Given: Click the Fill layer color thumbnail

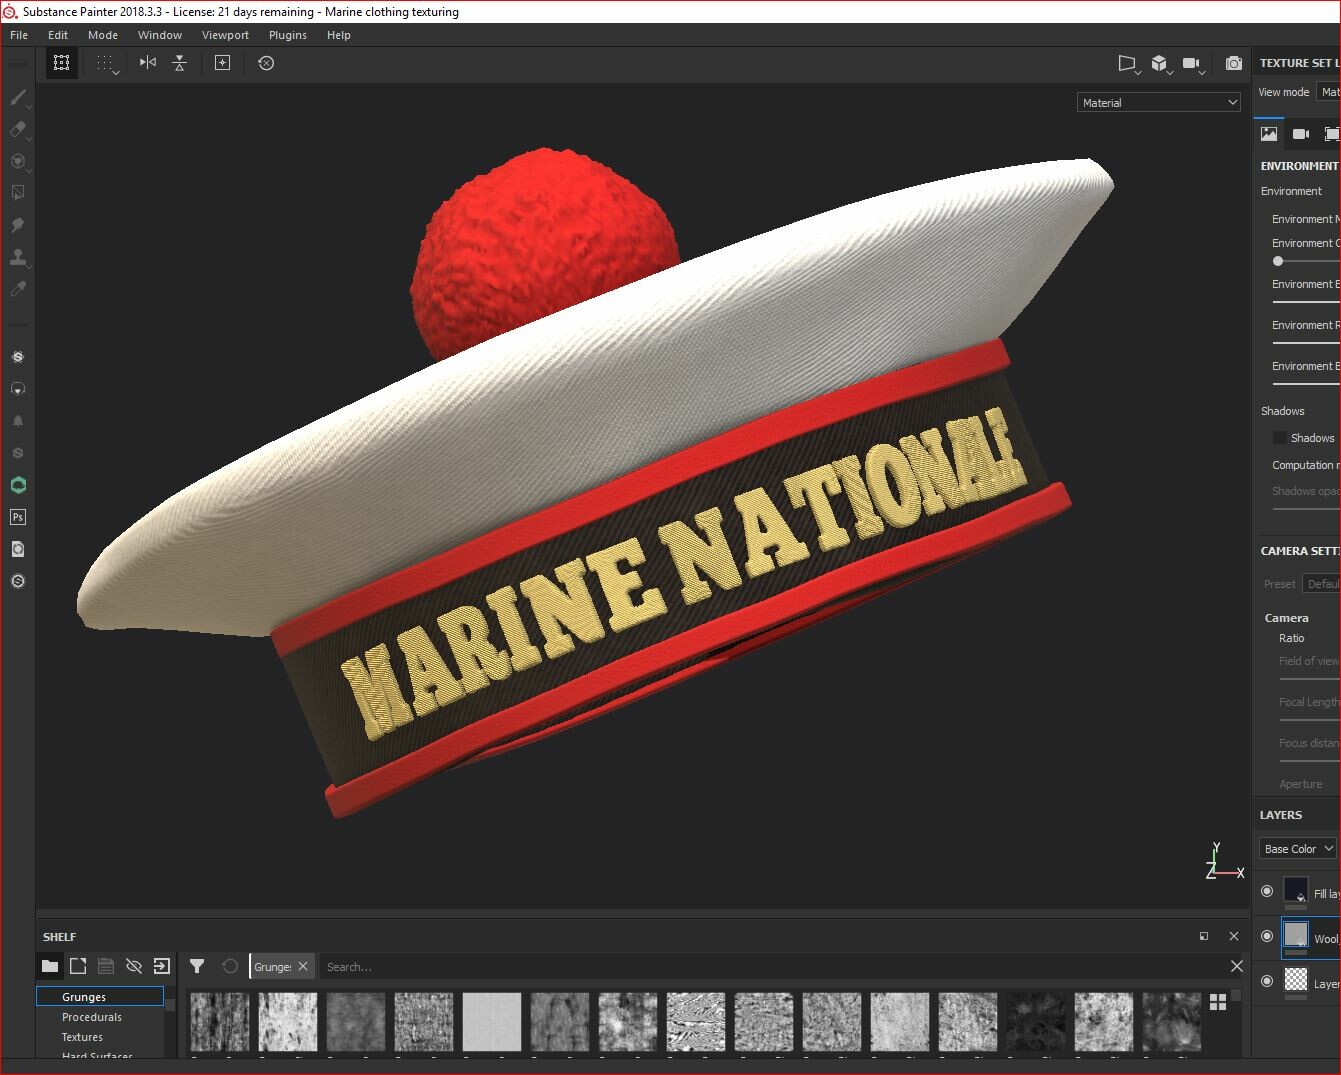Looking at the screenshot, I should tap(1296, 889).
